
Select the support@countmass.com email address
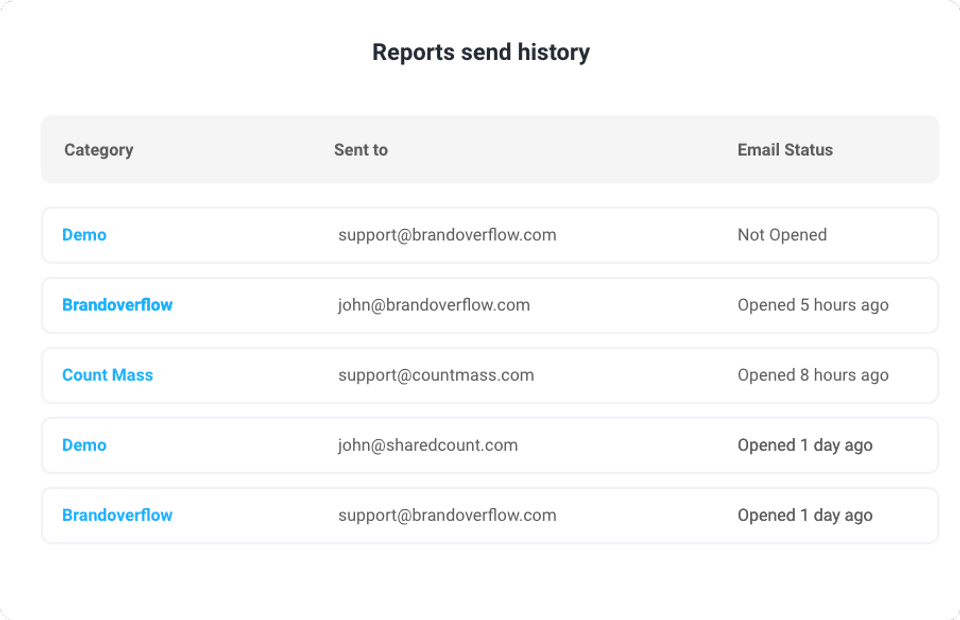tap(436, 375)
